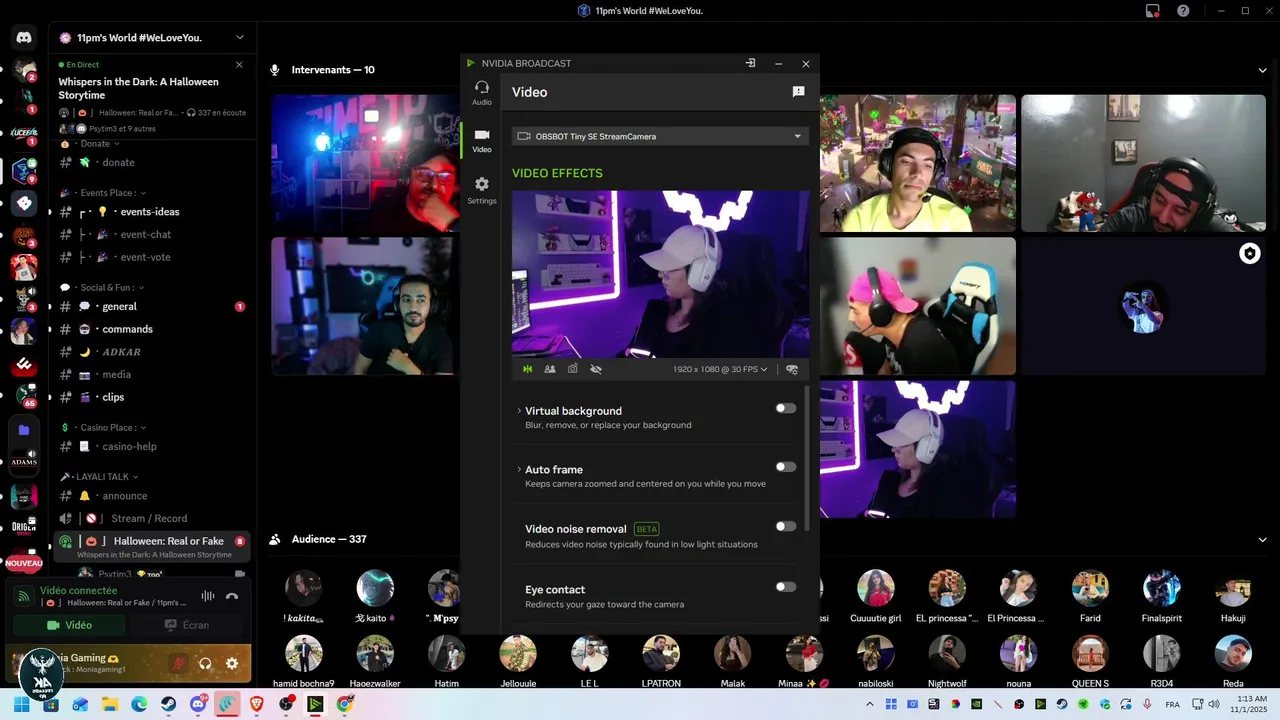Open the Windows Start menu

point(21,704)
